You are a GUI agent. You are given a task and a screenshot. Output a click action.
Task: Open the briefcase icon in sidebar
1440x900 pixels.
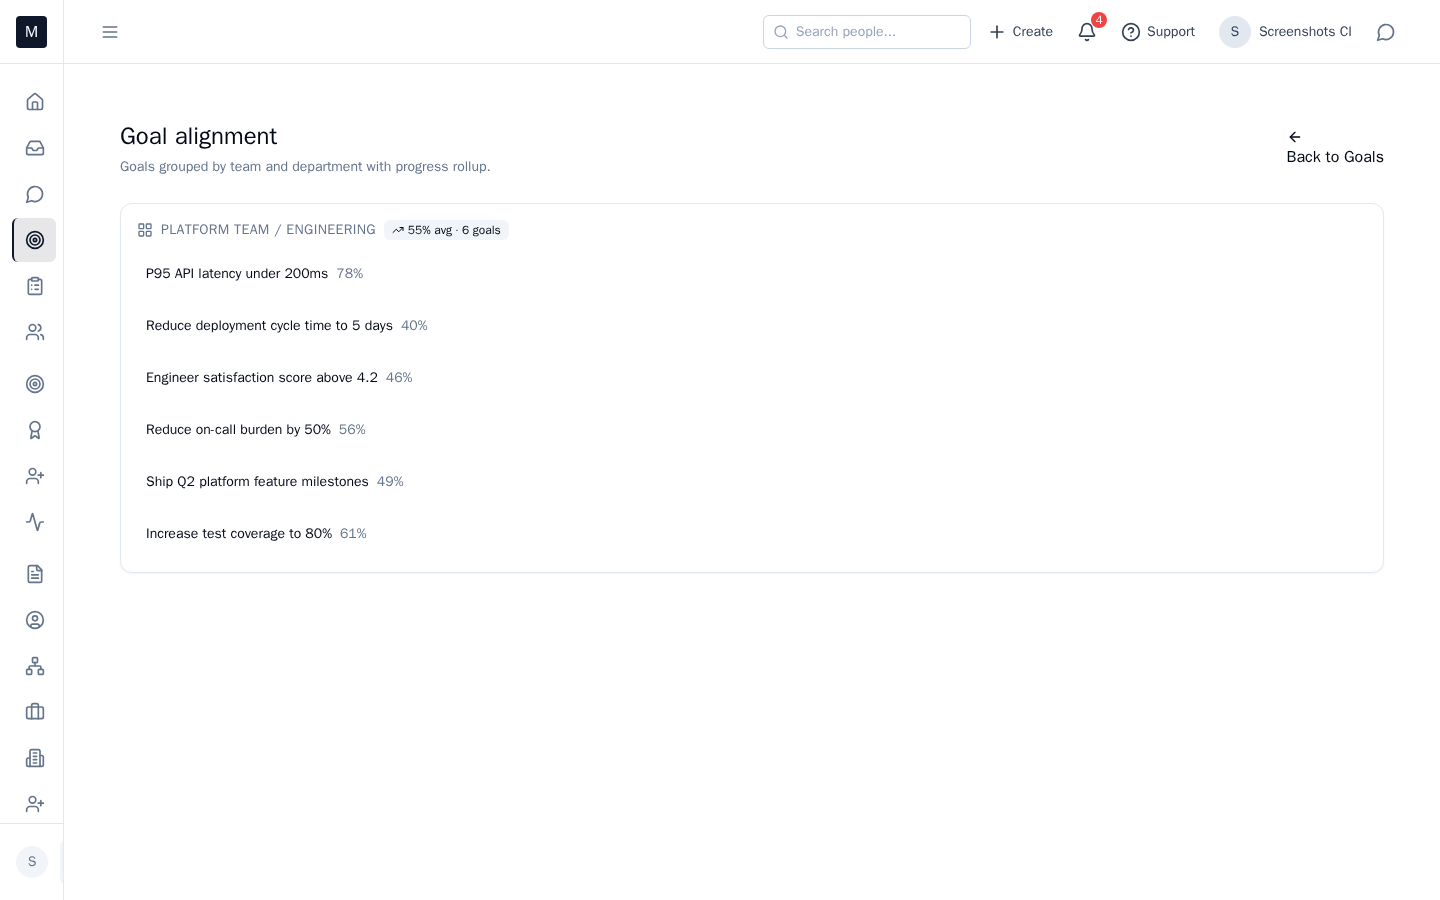pyautogui.click(x=35, y=712)
